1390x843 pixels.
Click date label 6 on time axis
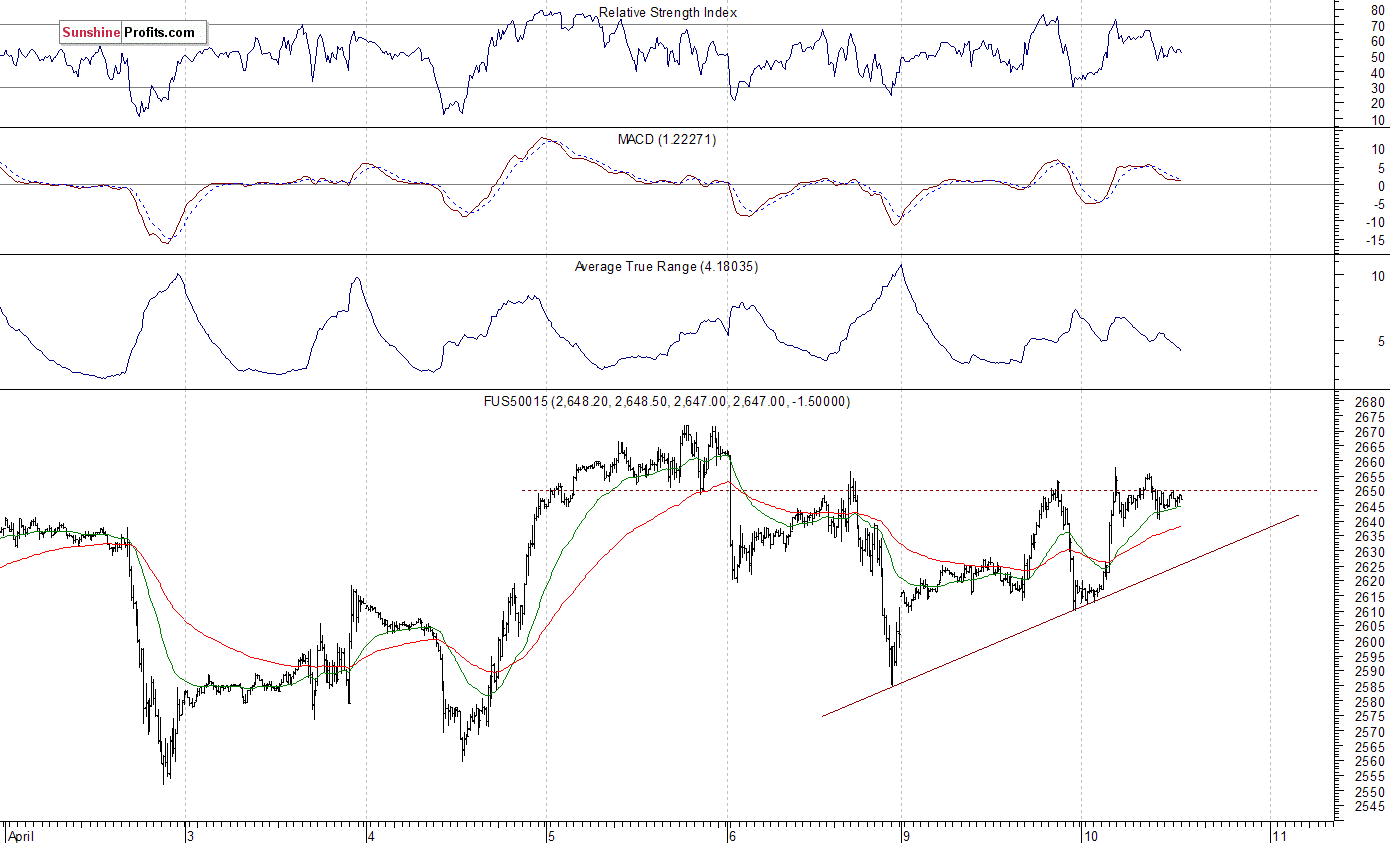pos(731,834)
